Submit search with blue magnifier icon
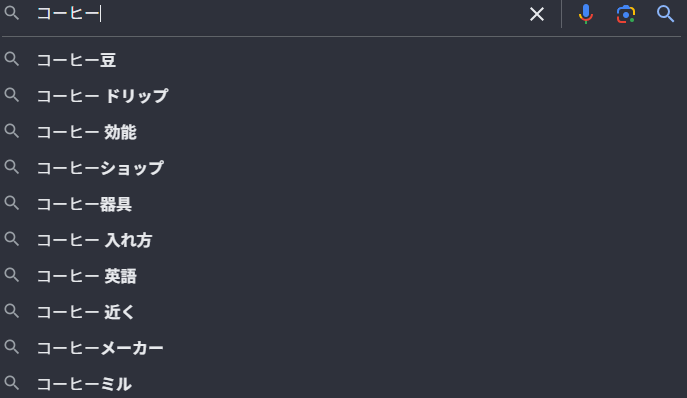 (665, 14)
